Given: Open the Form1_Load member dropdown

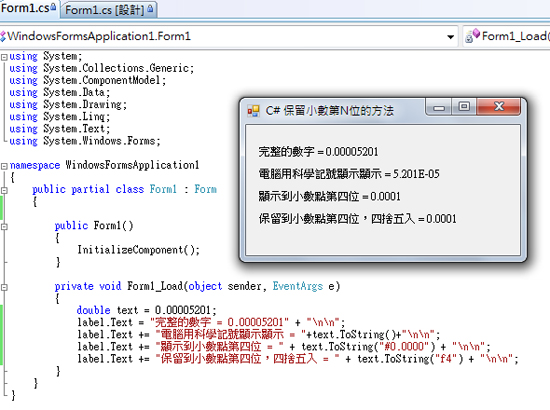Looking at the screenshot, I should tap(507, 36).
